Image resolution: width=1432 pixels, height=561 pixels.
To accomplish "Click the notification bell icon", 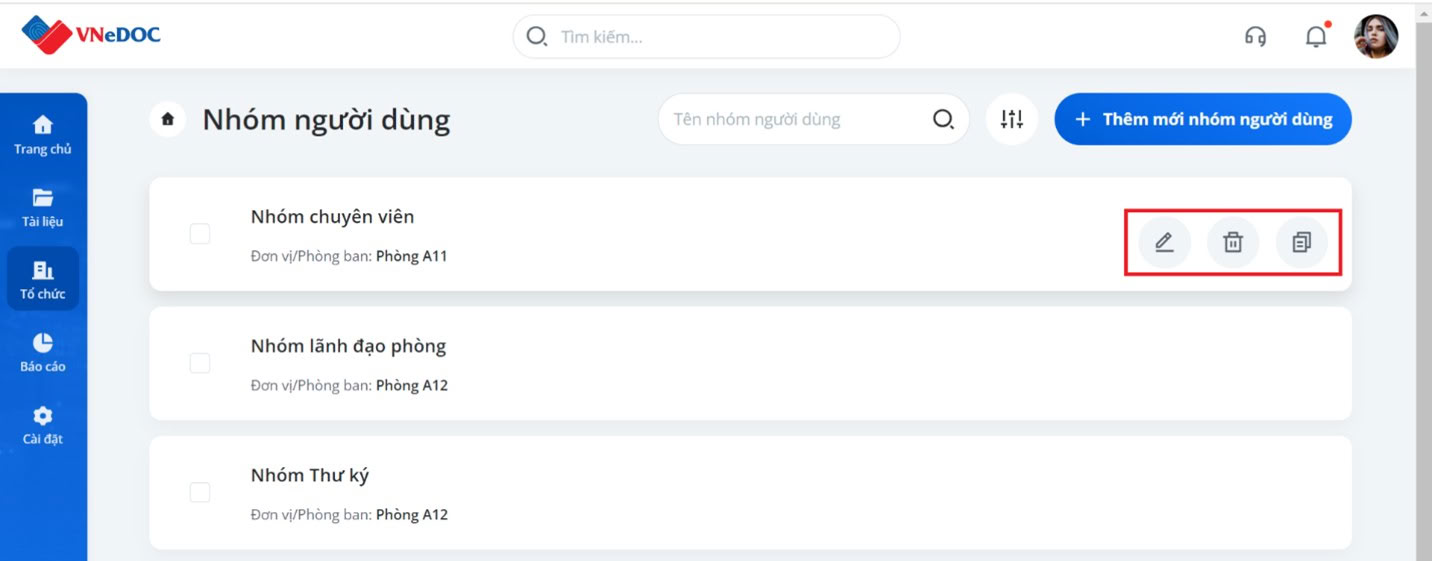I will (x=1317, y=37).
